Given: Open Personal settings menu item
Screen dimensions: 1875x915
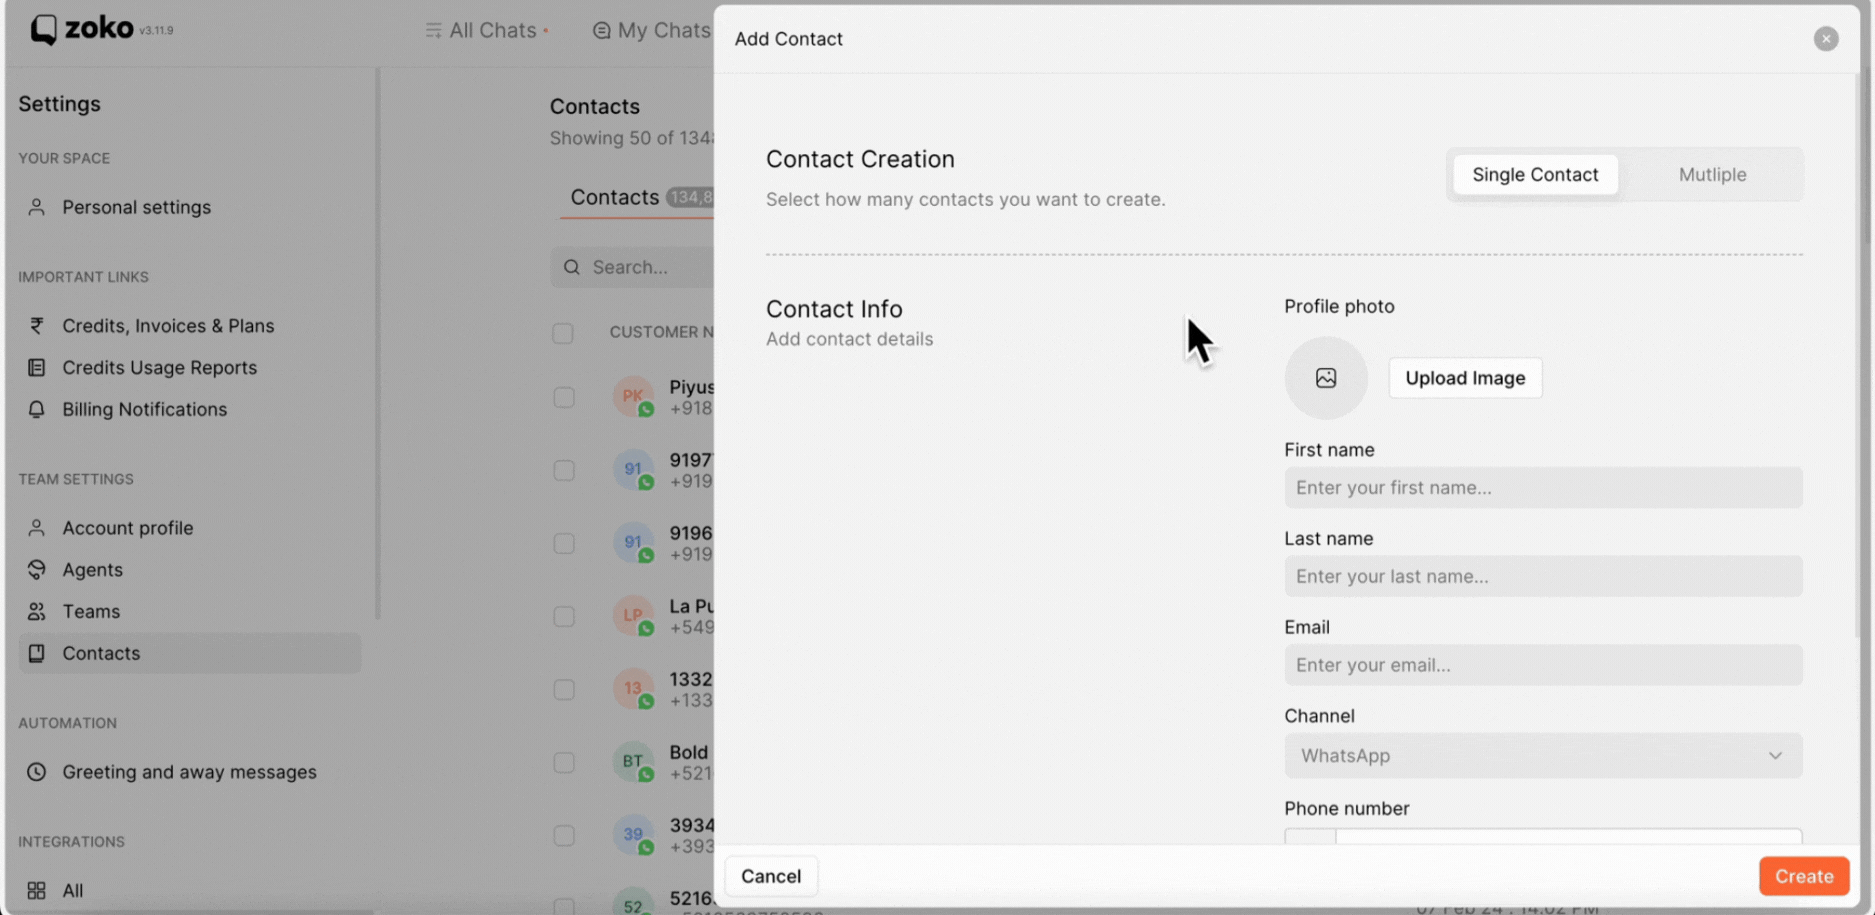Looking at the screenshot, I should (x=190, y=207).
